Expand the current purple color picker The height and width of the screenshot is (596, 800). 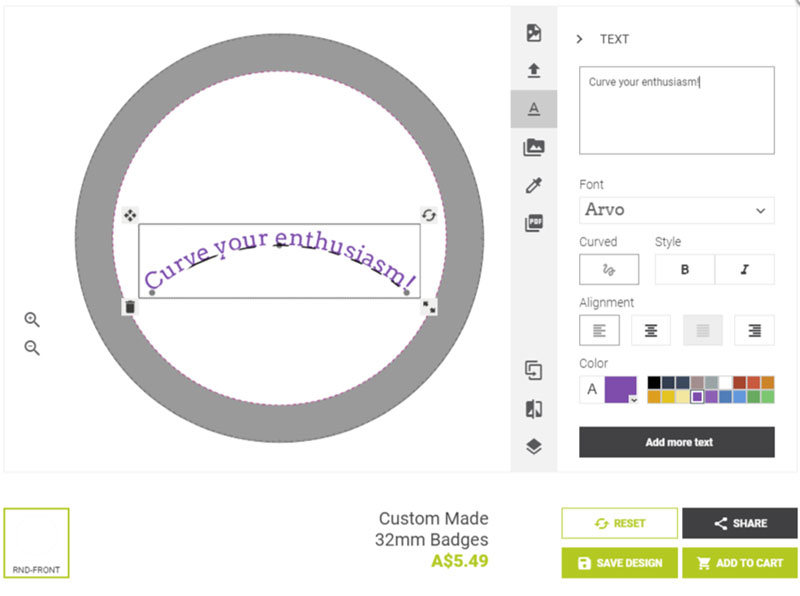pos(621,390)
